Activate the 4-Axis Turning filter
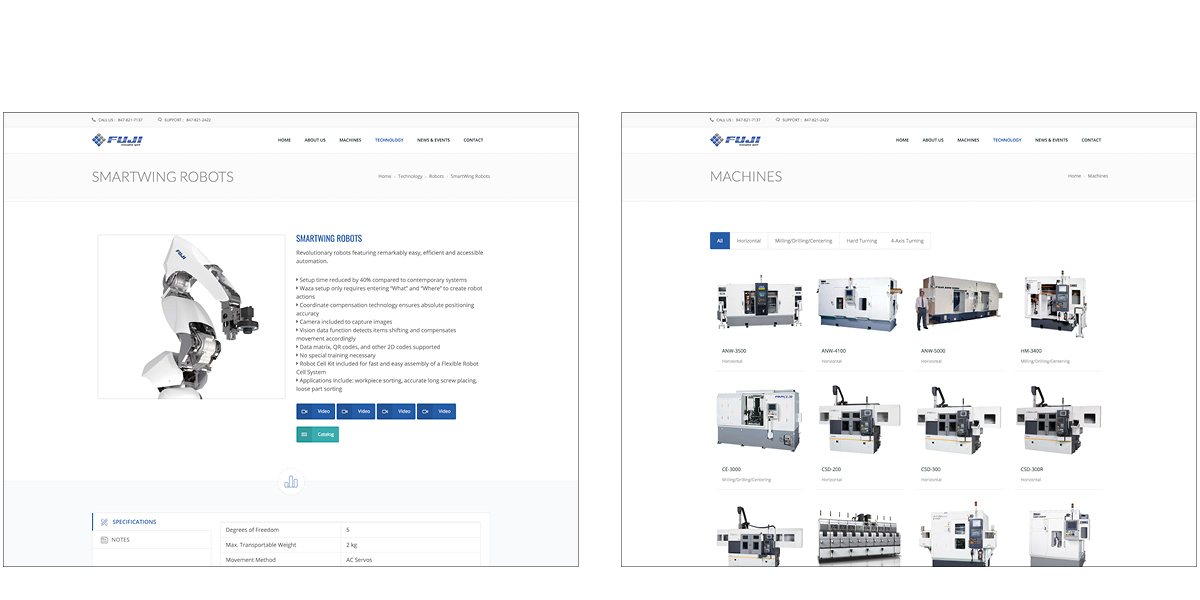This screenshot has height=600, width=1200. click(905, 240)
